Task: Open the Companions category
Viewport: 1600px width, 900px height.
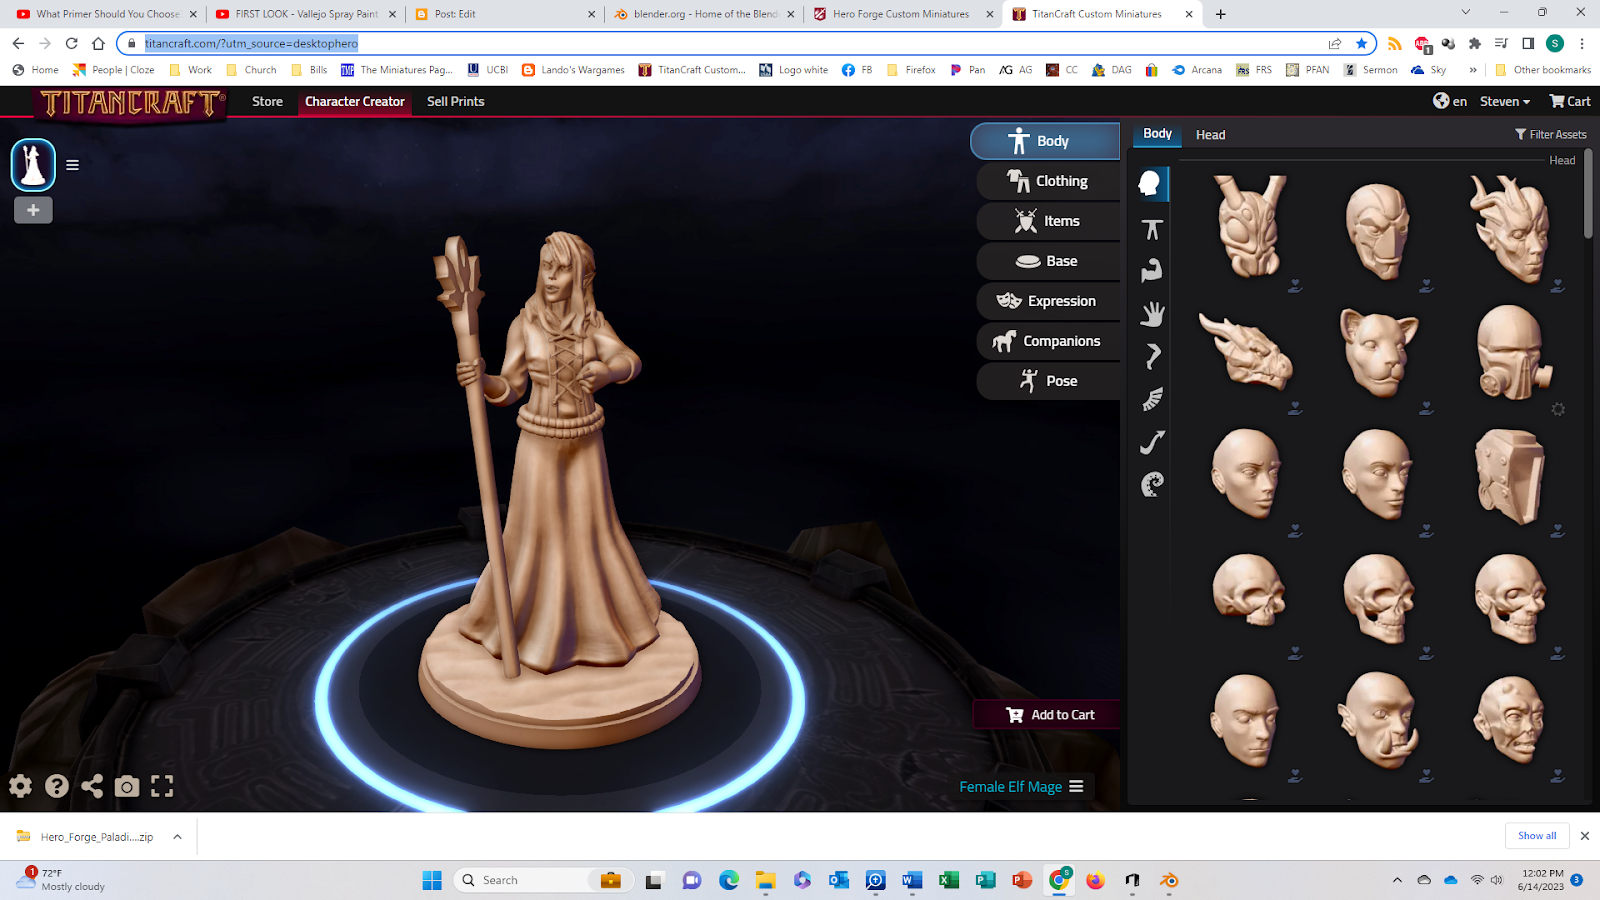Action: pyautogui.click(x=1048, y=341)
